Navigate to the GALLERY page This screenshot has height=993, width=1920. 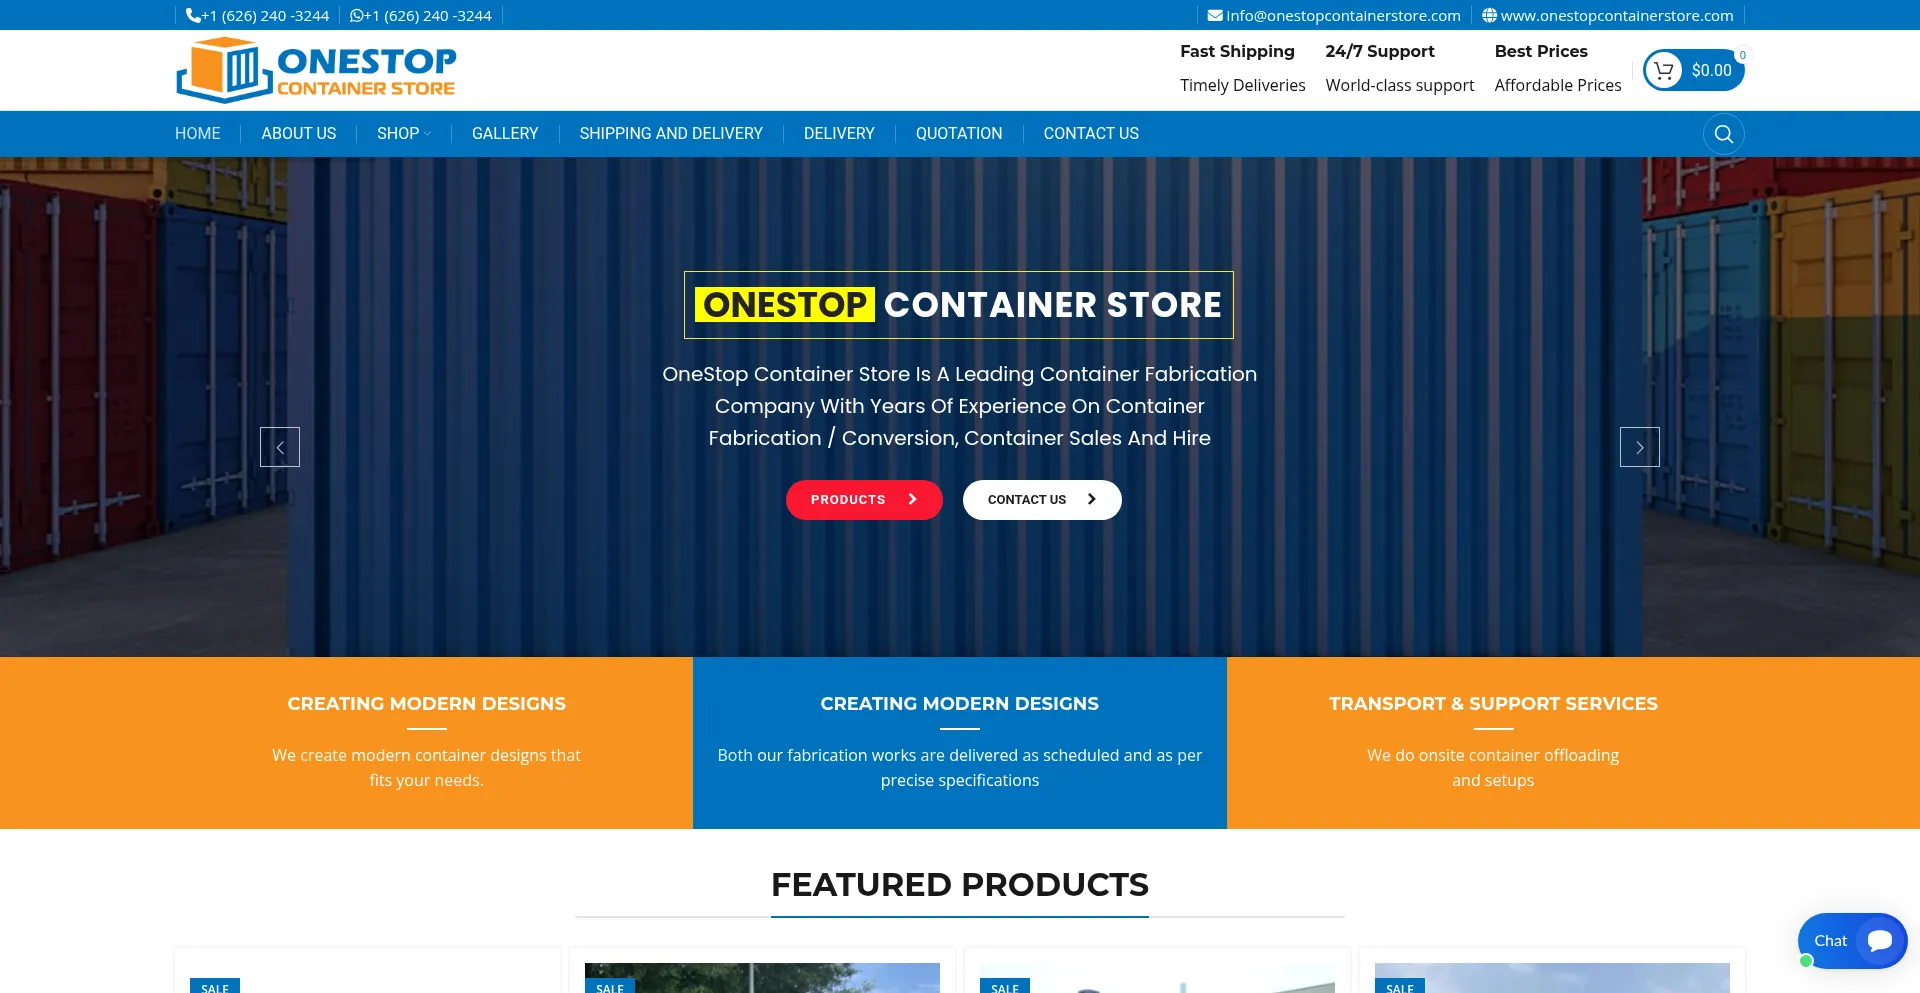[505, 133]
